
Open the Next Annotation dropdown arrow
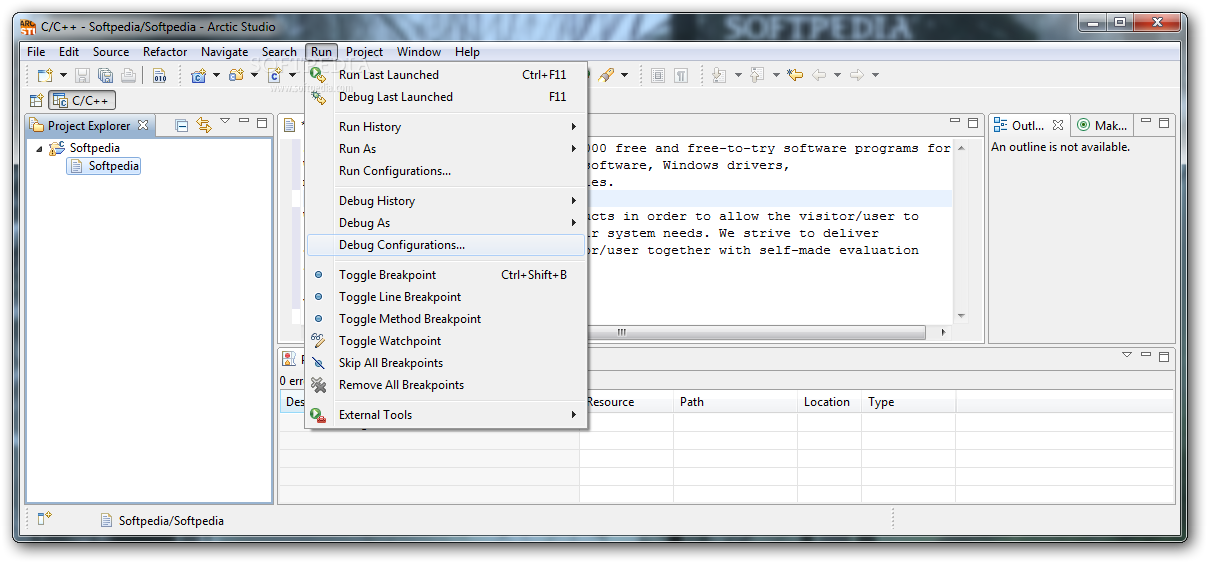click(738, 75)
